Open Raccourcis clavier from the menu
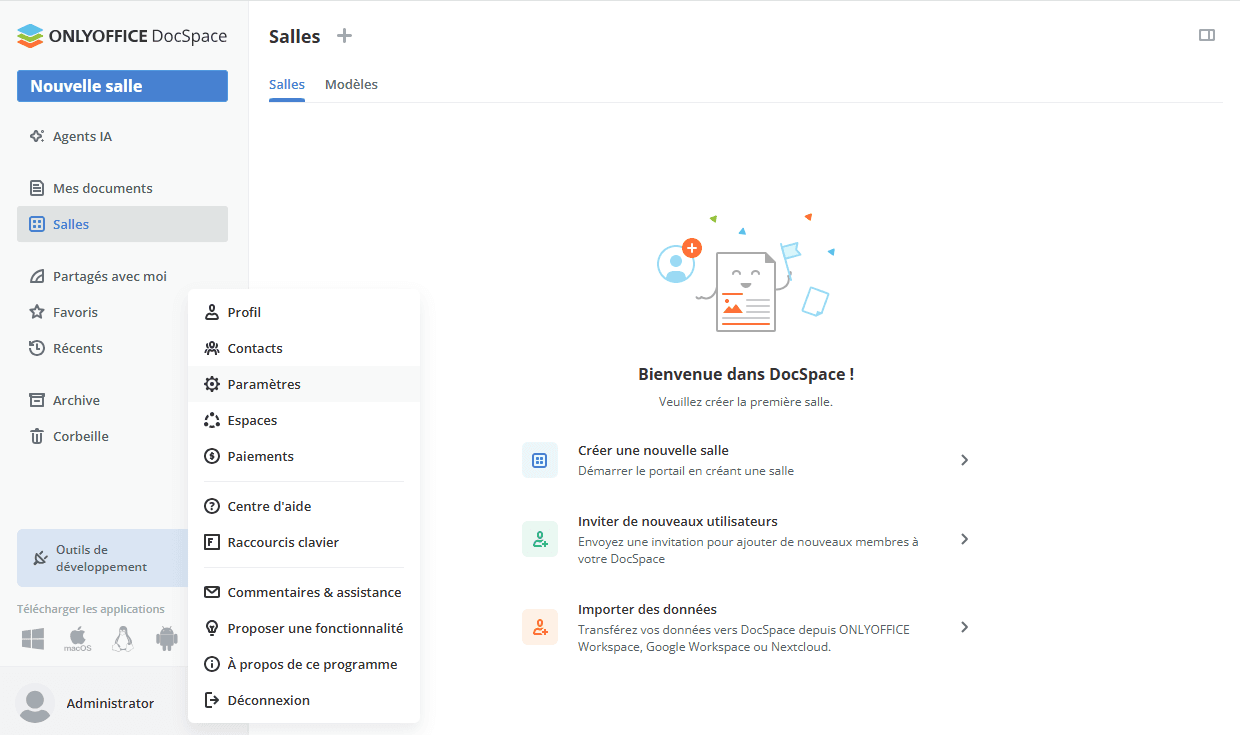 click(x=283, y=542)
